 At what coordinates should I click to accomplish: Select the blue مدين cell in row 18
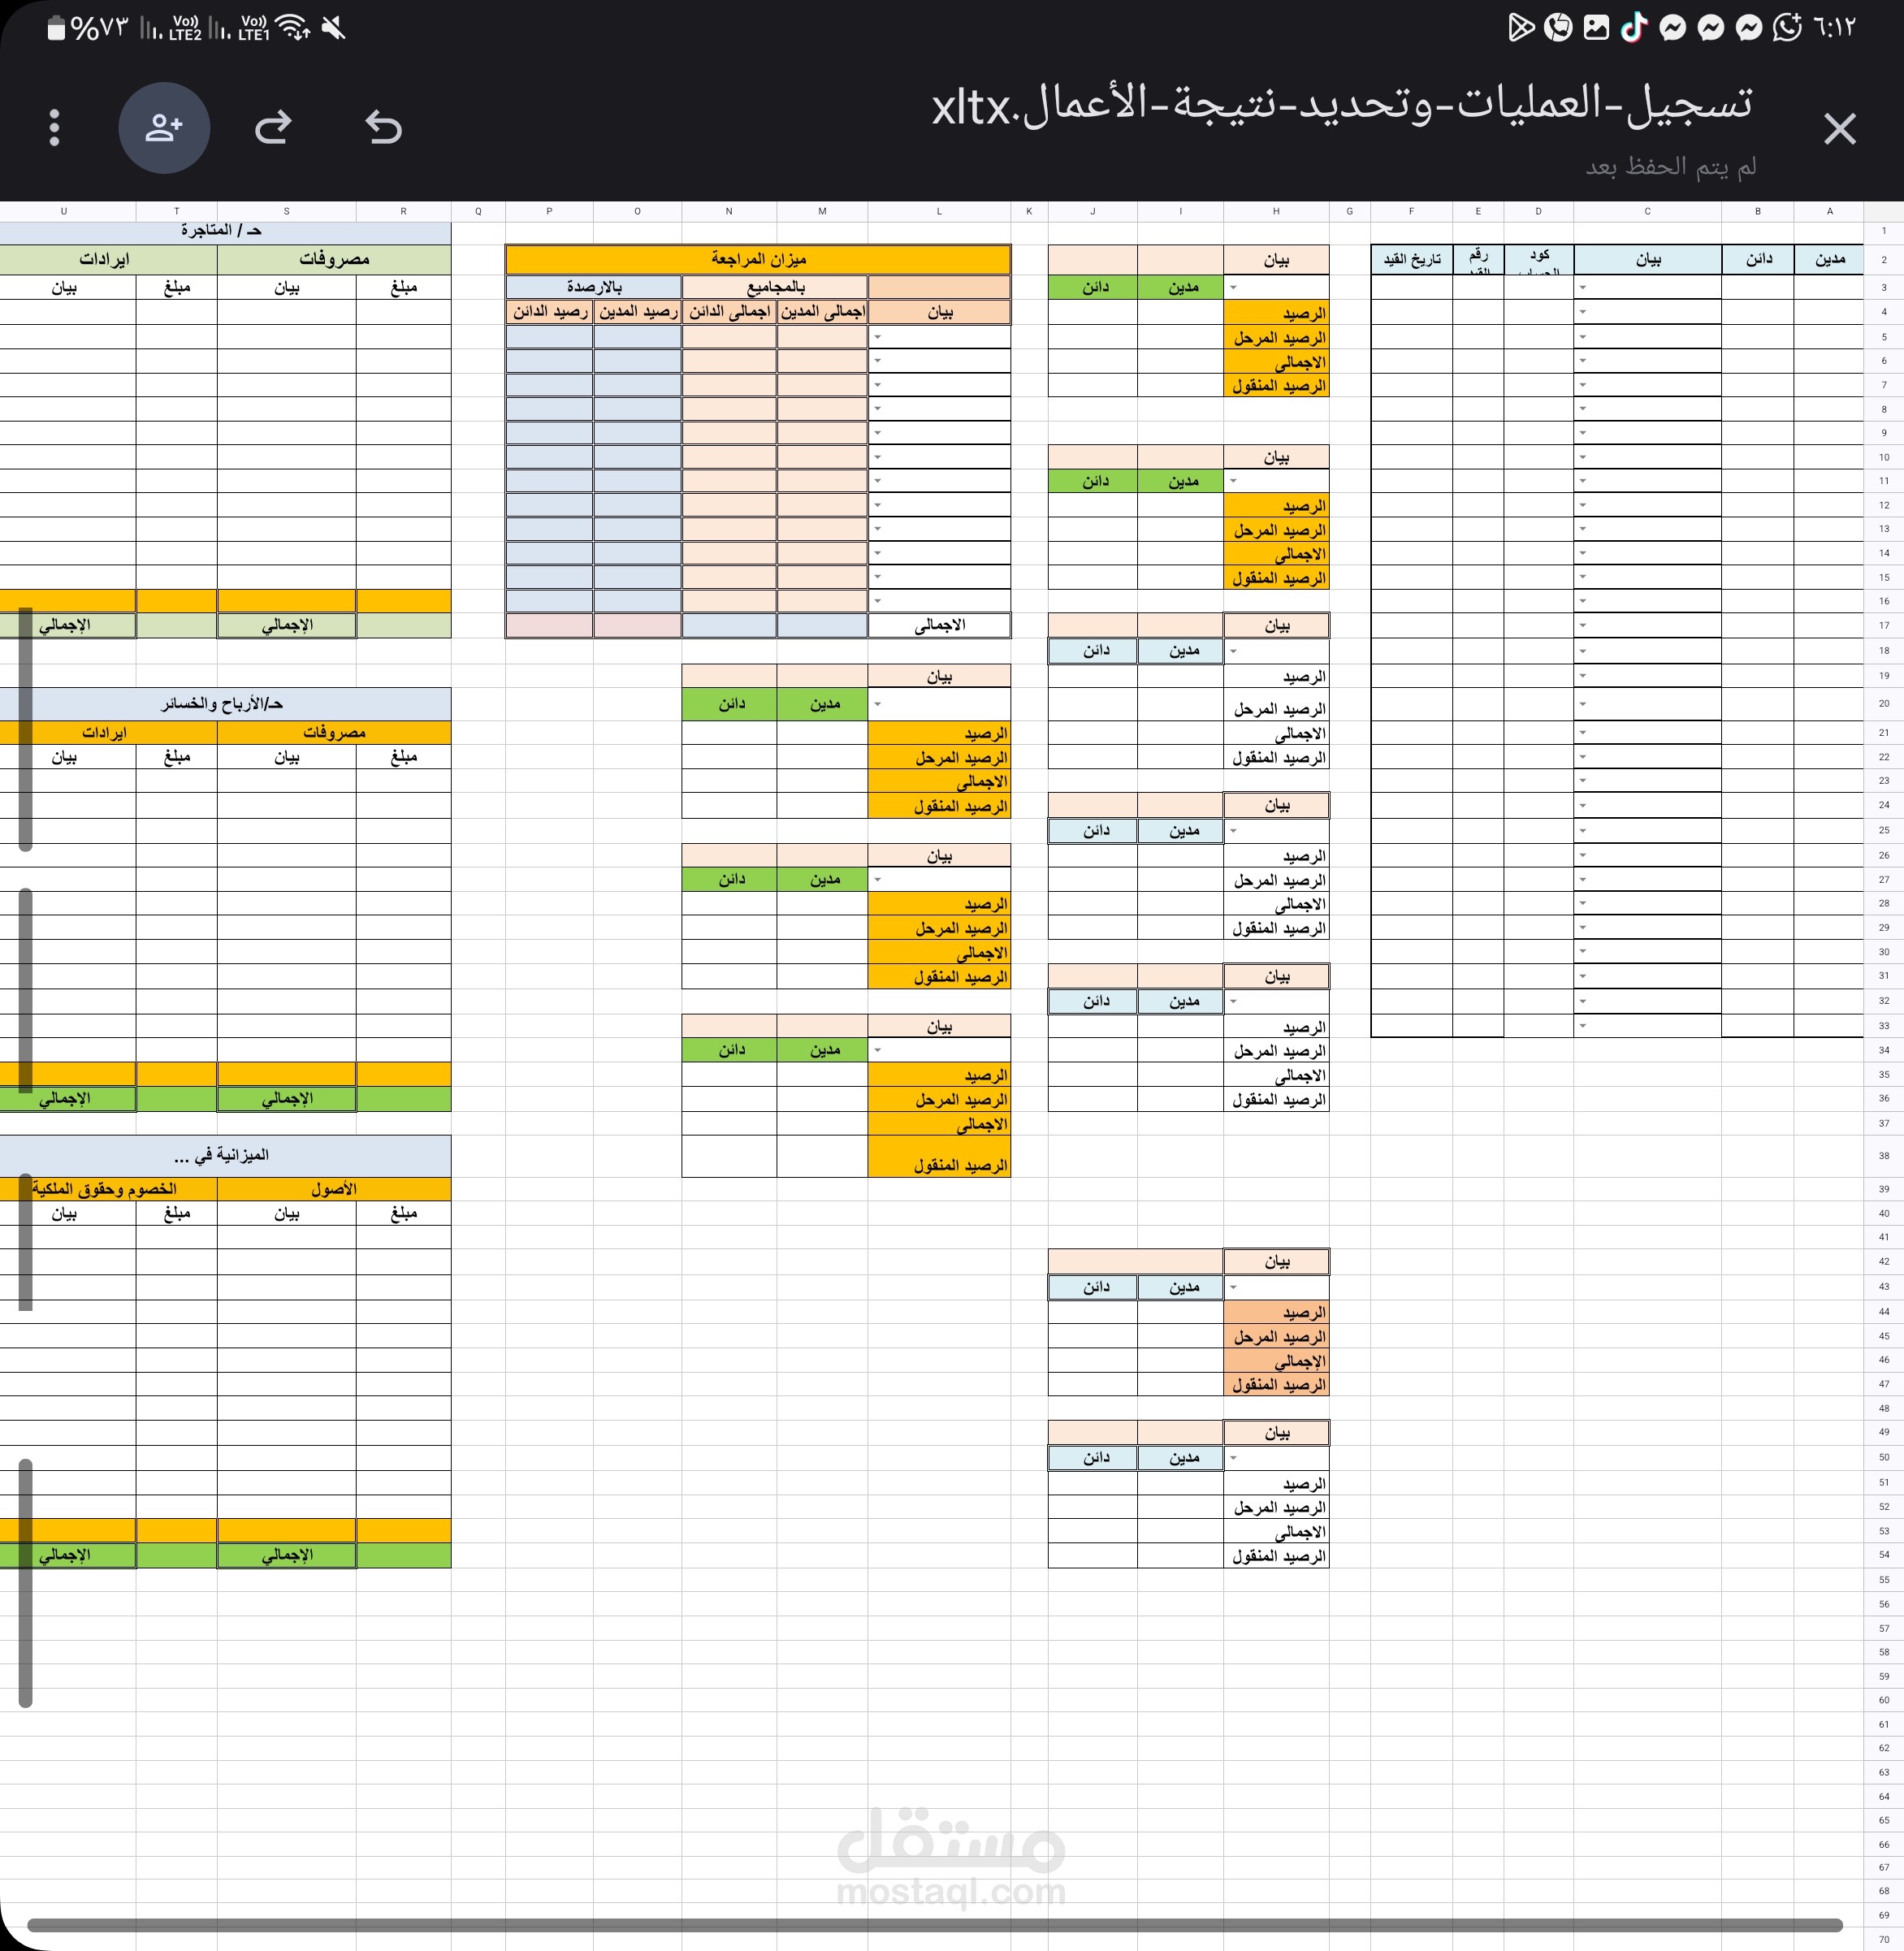coord(1181,651)
